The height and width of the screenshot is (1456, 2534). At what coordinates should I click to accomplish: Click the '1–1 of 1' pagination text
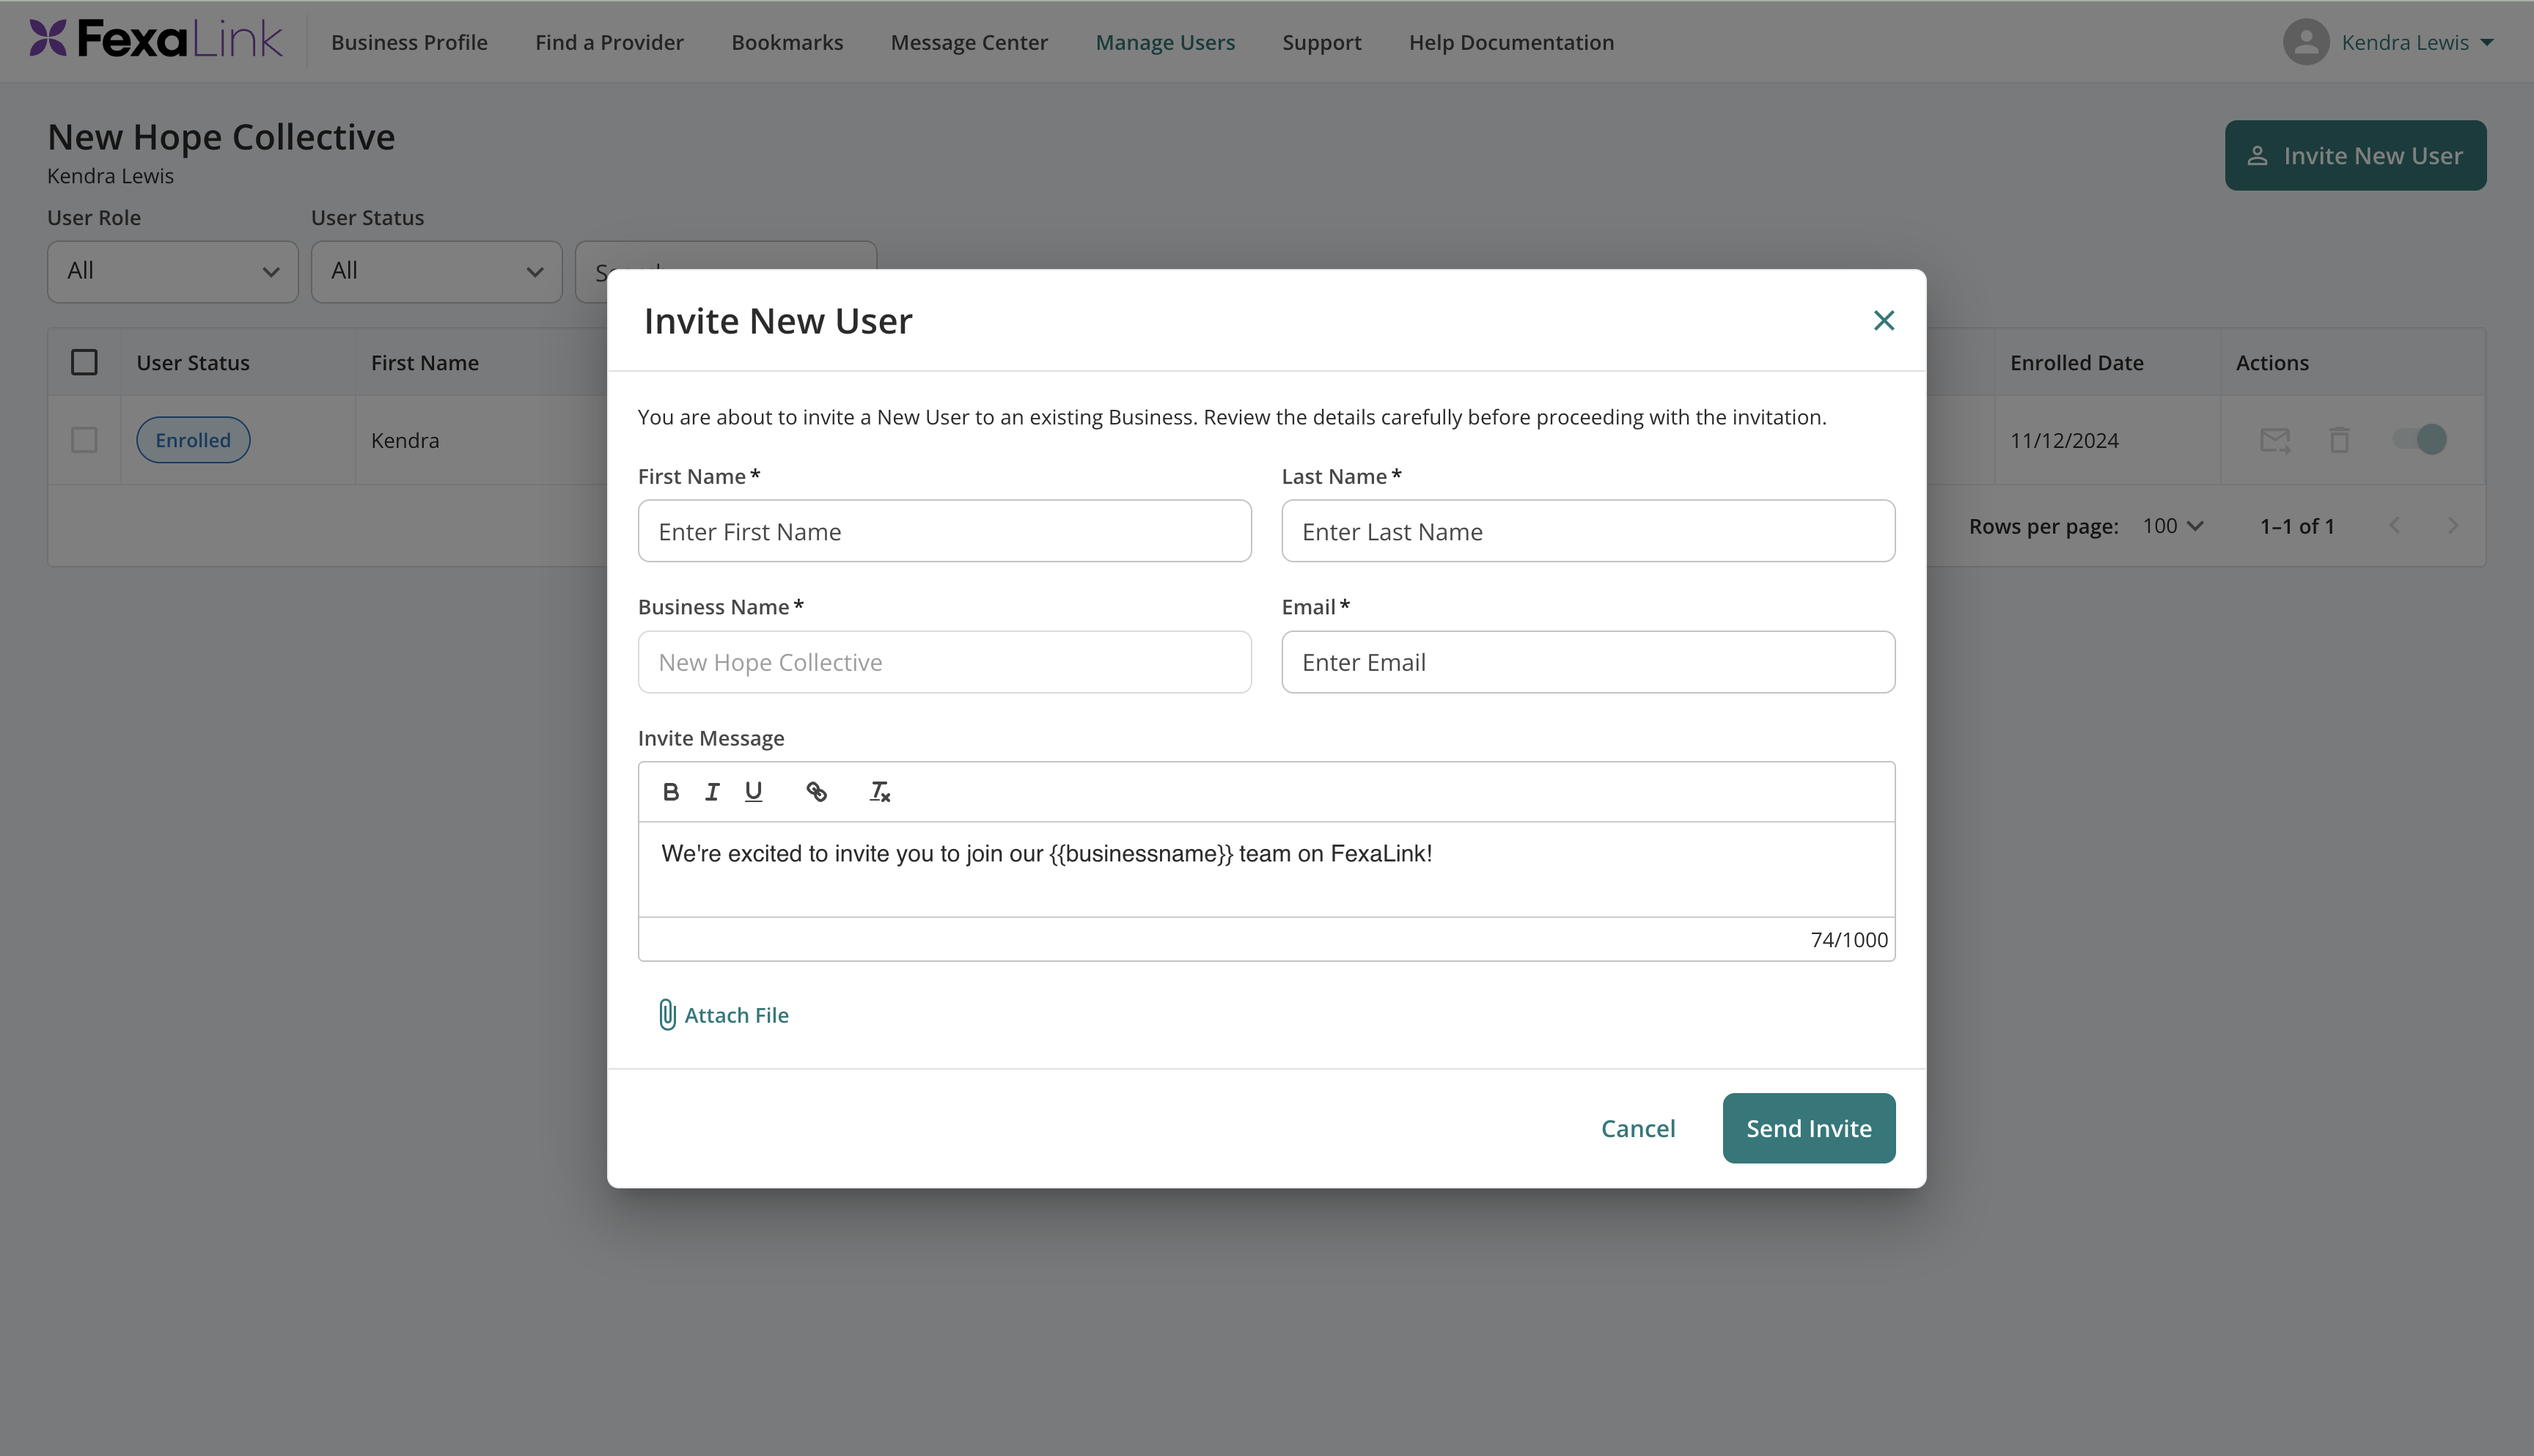click(x=2297, y=526)
